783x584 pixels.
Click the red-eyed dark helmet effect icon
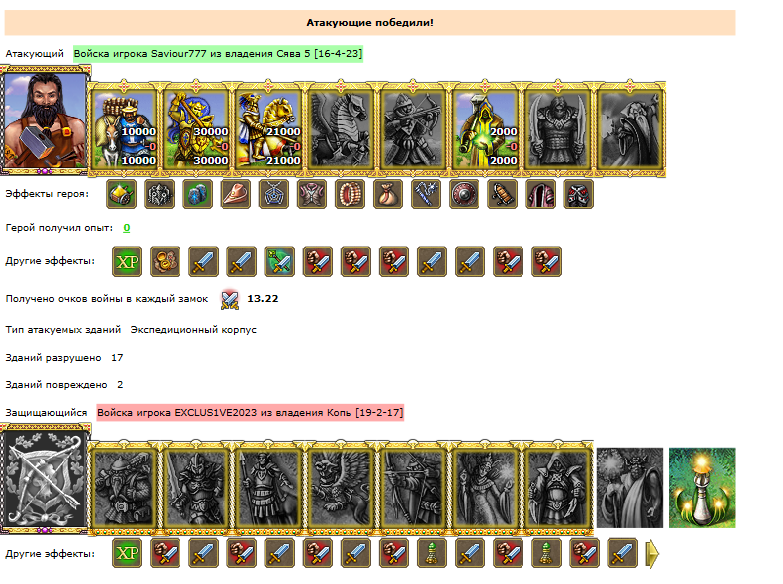pos(579,194)
